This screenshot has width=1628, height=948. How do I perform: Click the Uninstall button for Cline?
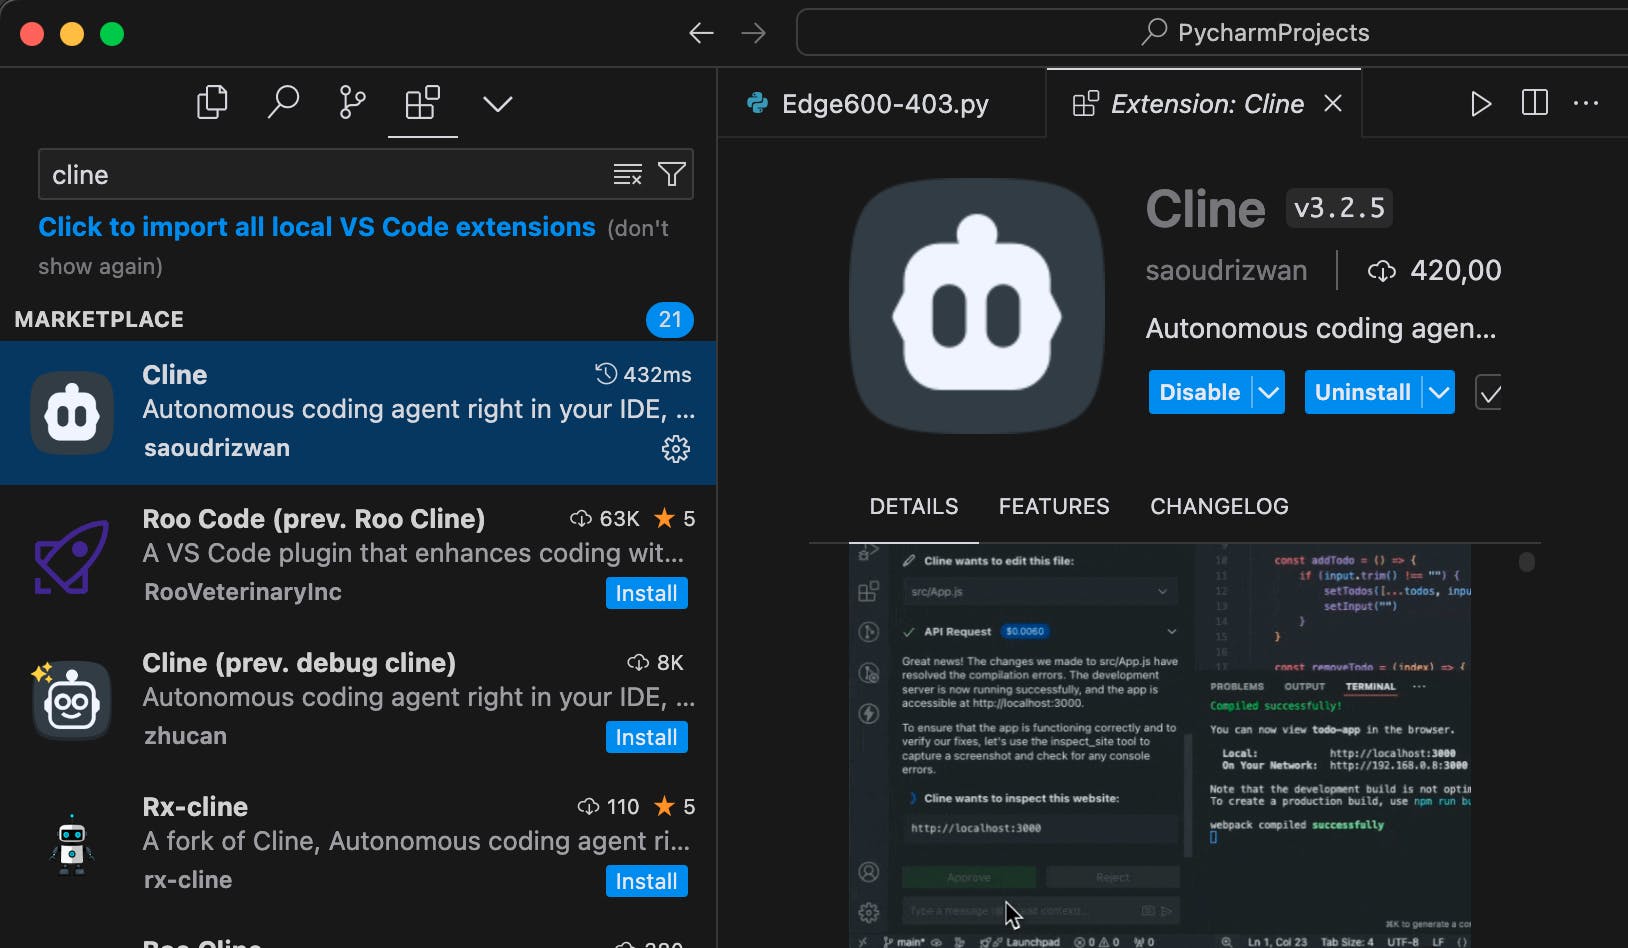pos(1363,392)
